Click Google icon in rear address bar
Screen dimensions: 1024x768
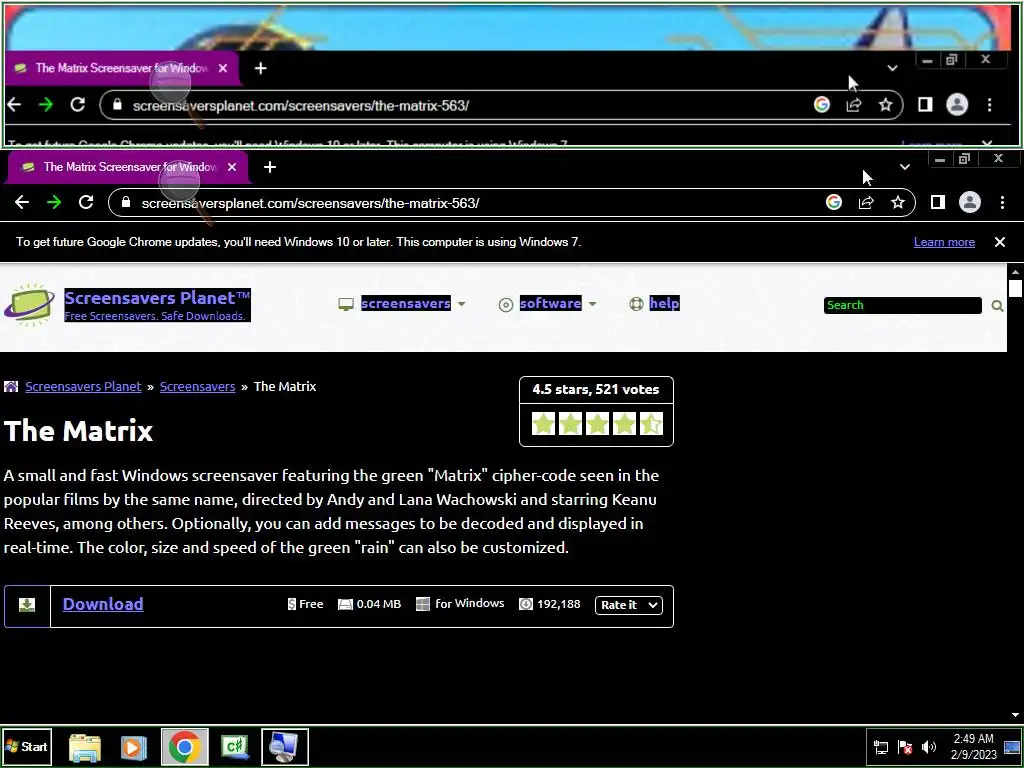(x=822, y=104)
